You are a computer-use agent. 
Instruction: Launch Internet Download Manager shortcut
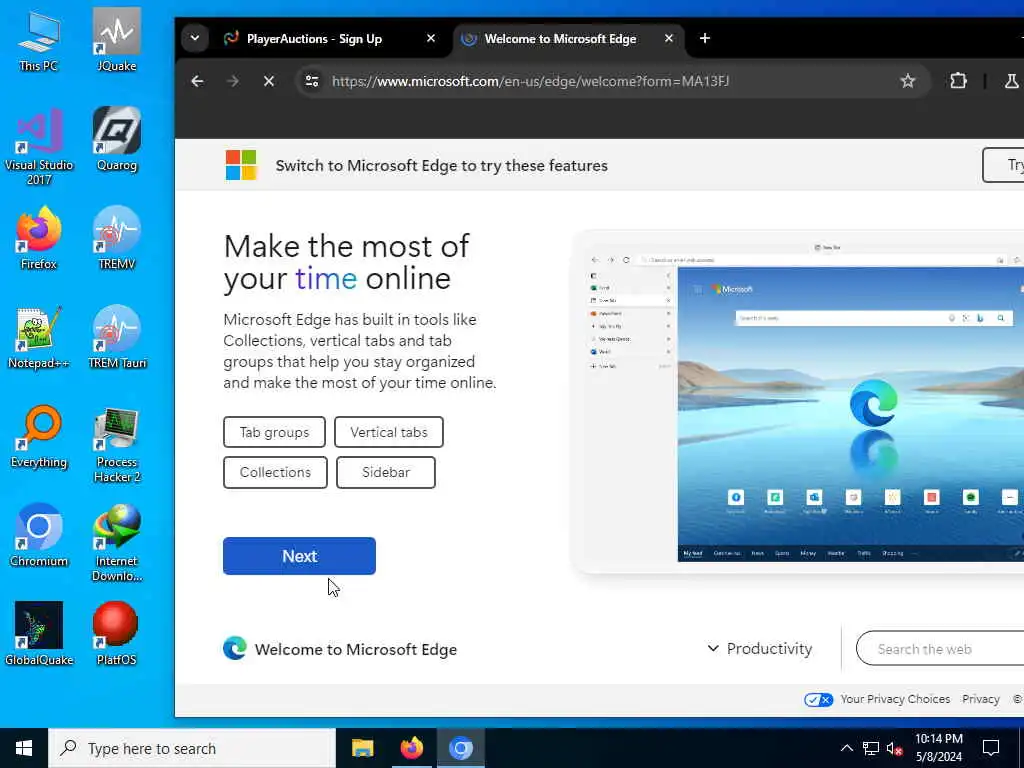pos(116,543)
